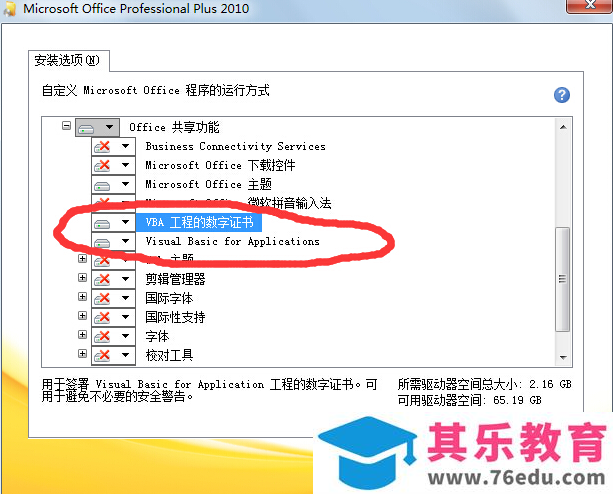Image resolution: width=613 pixels, height=494 pixels.
Task: Click the scrollbar down arrow in feature list
Action: [563, 357]
